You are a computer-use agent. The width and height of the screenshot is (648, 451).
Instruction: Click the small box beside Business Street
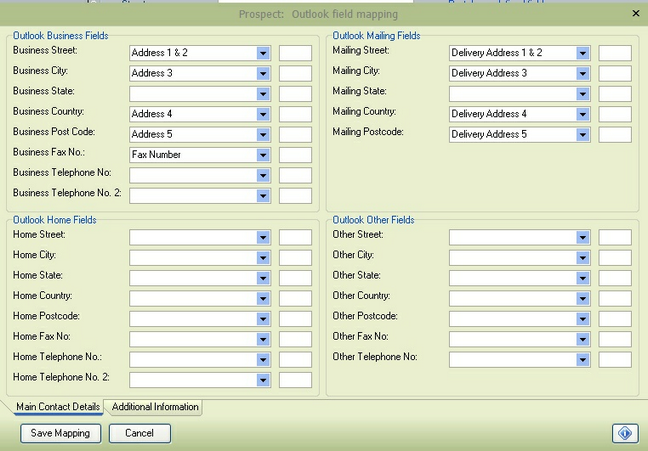[295, 53]
